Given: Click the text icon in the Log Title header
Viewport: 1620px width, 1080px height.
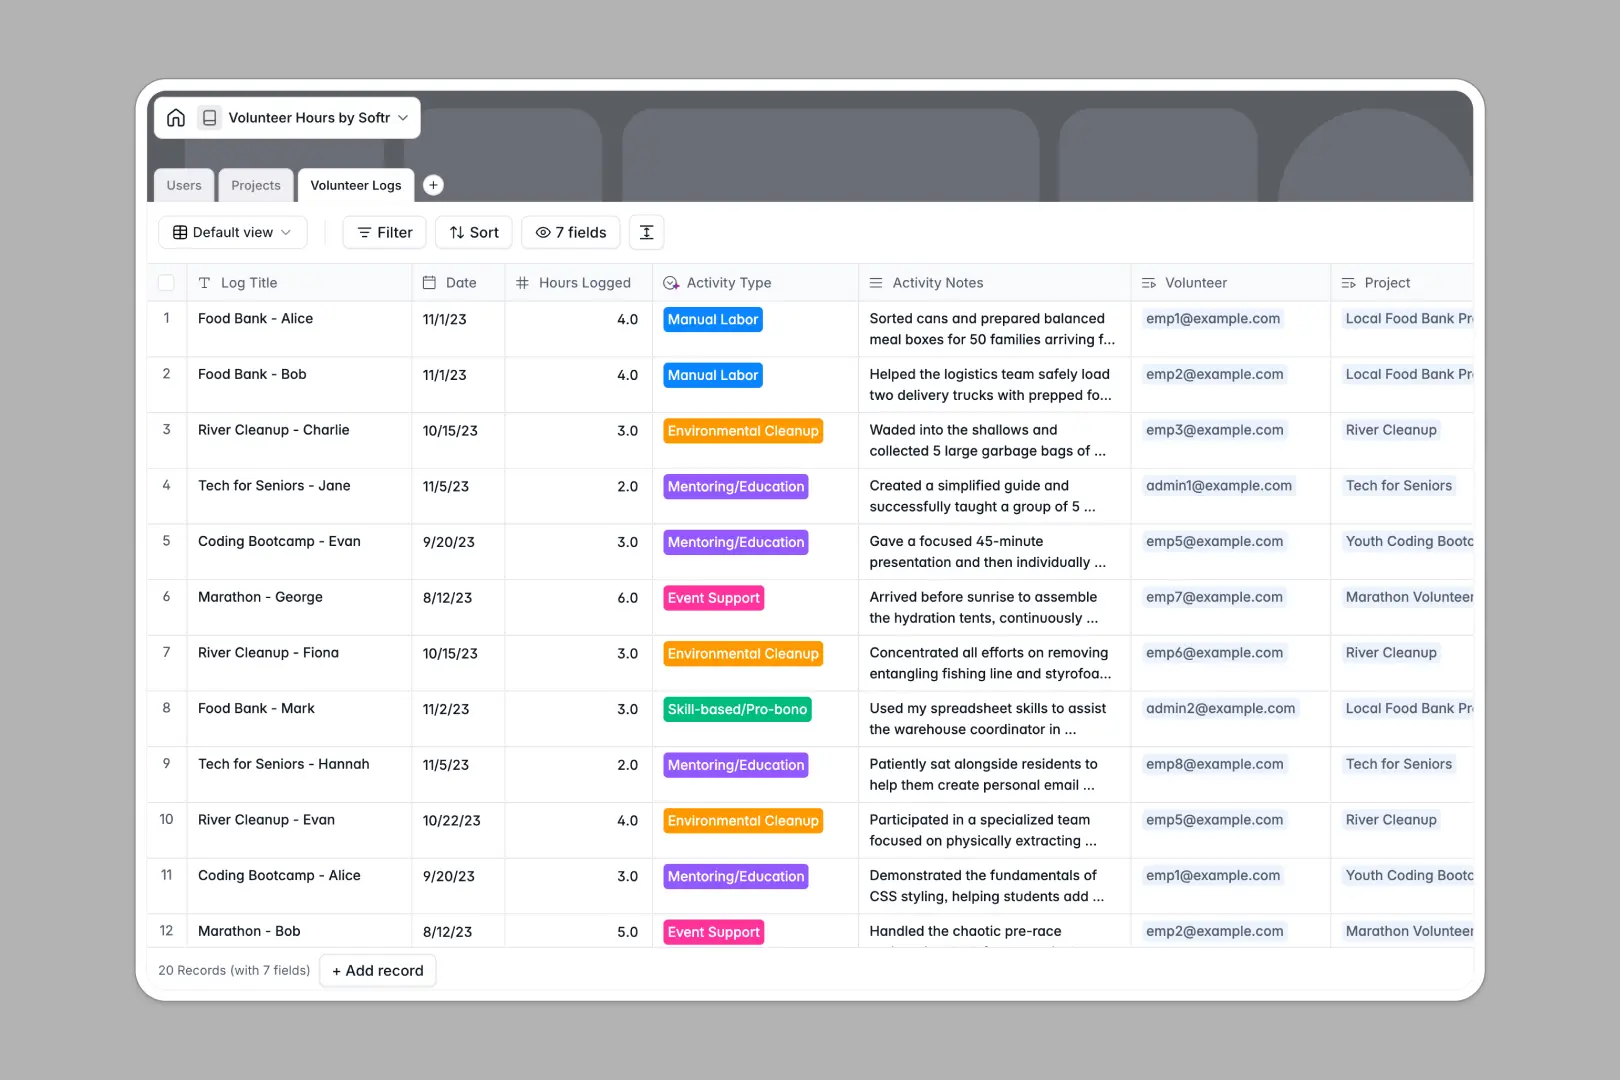Looking at the screenshot, I should point(204,282).
